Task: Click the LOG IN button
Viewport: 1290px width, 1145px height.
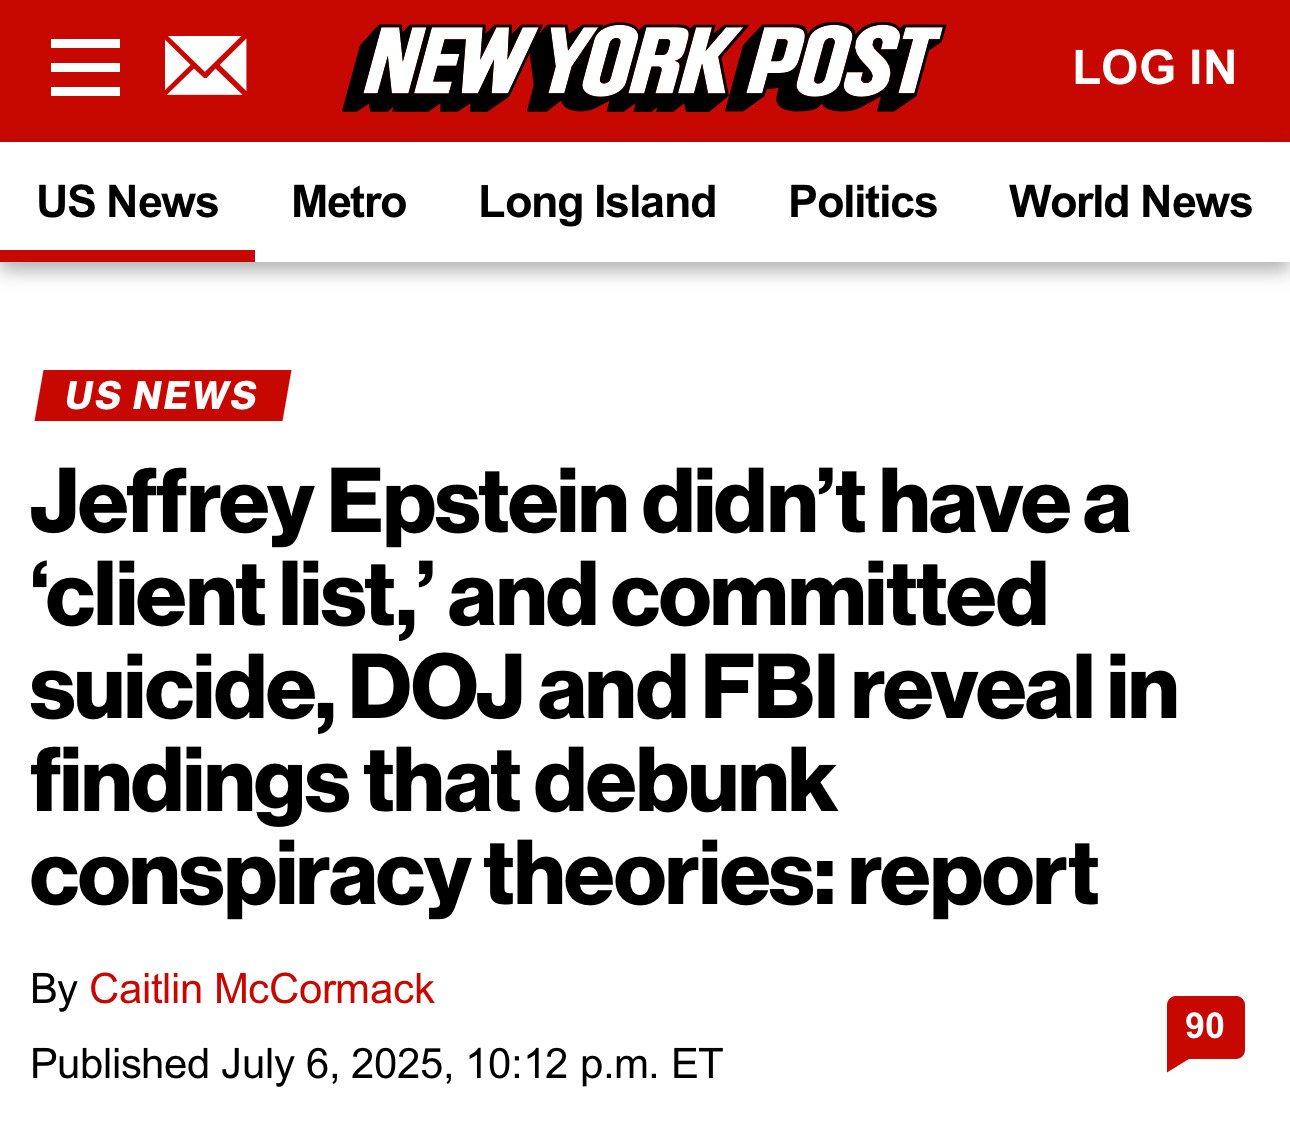Action: pyautogui.click(x=1155, y=68)
